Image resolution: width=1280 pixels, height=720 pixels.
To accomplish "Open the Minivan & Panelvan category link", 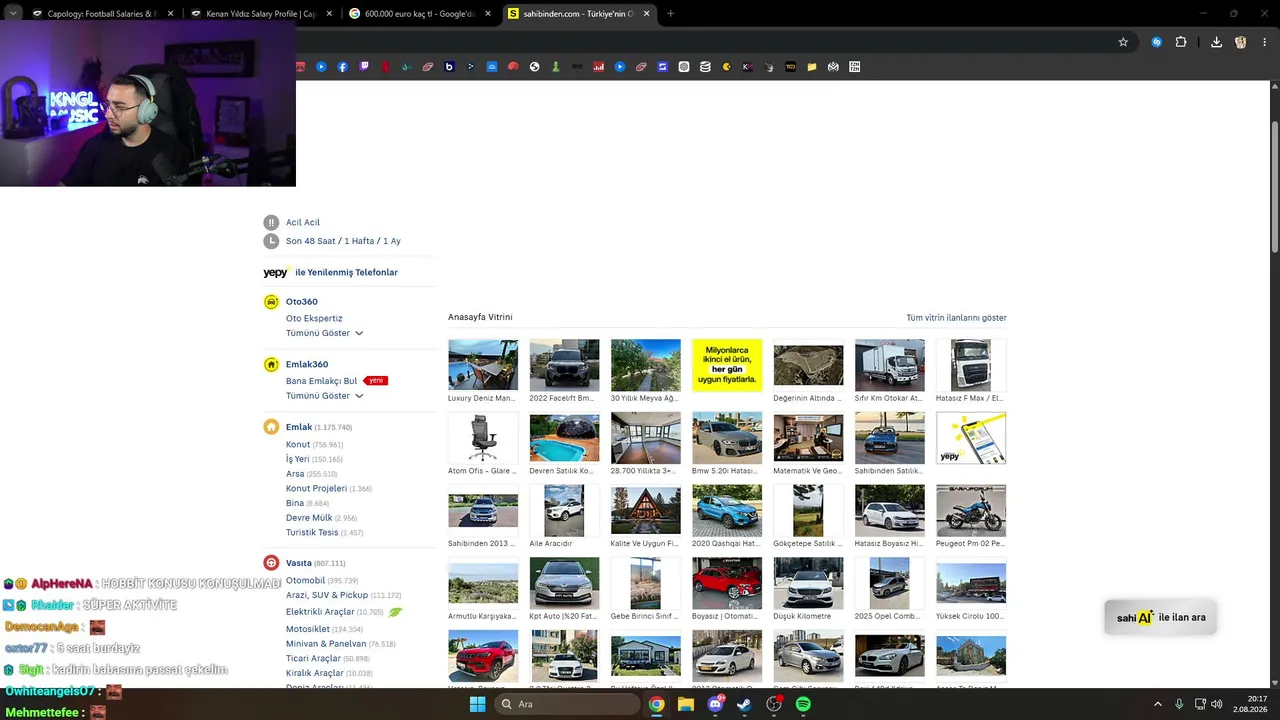I will 326,644.
